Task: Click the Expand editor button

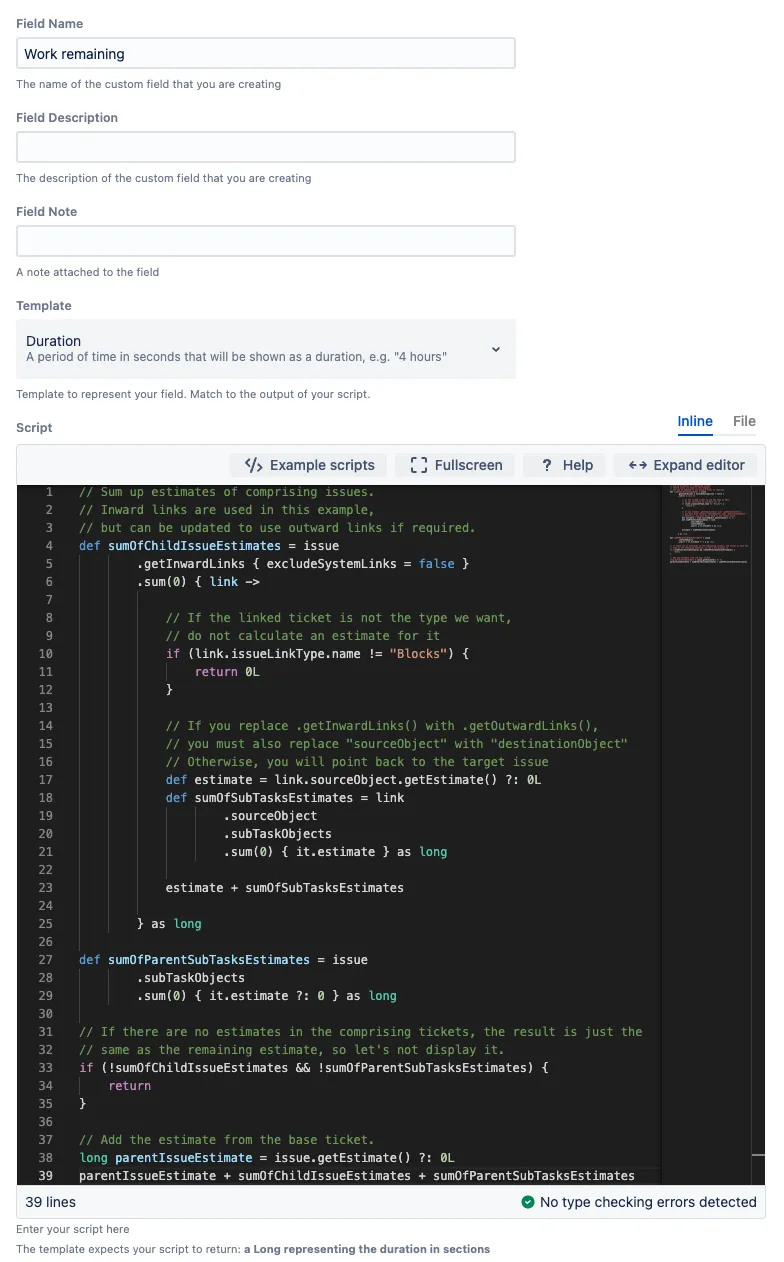Action: (686, 465)
